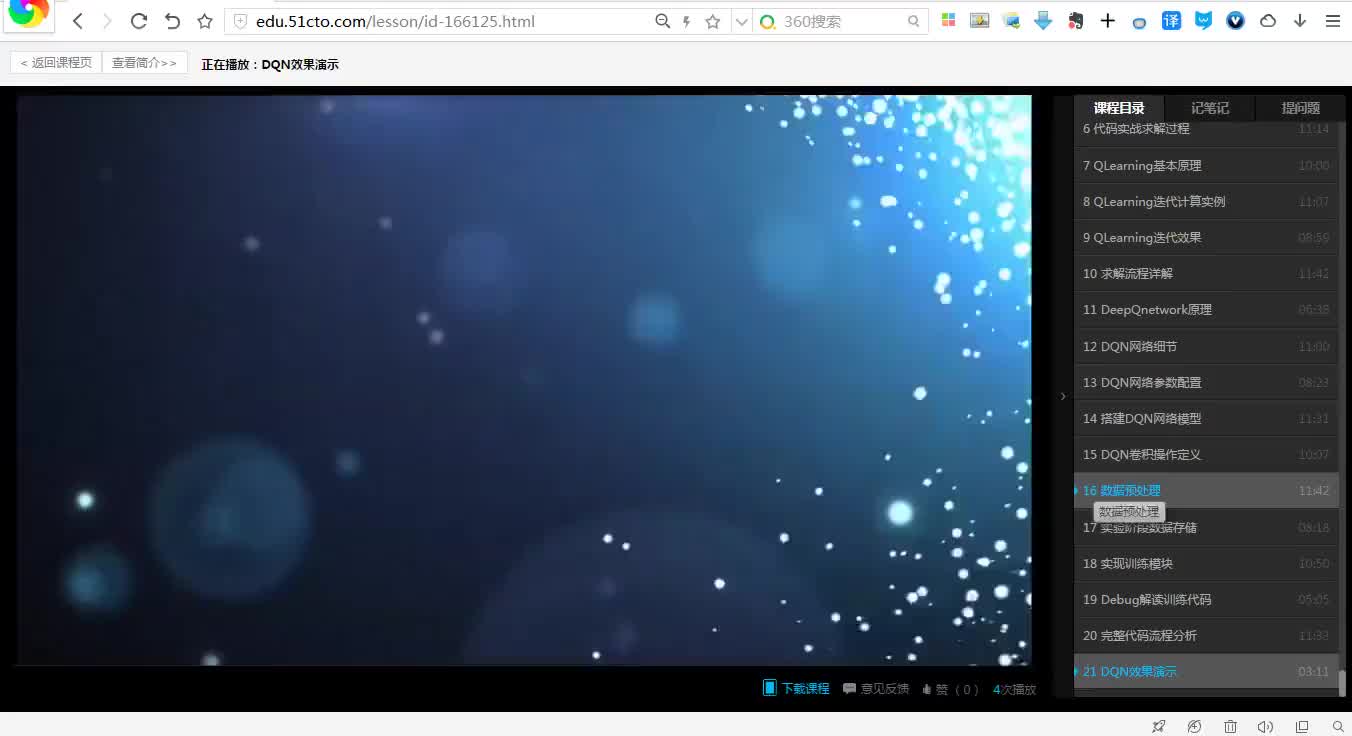Open lesson 13 DQN网络参数配置

click(x=1206, y=382)
